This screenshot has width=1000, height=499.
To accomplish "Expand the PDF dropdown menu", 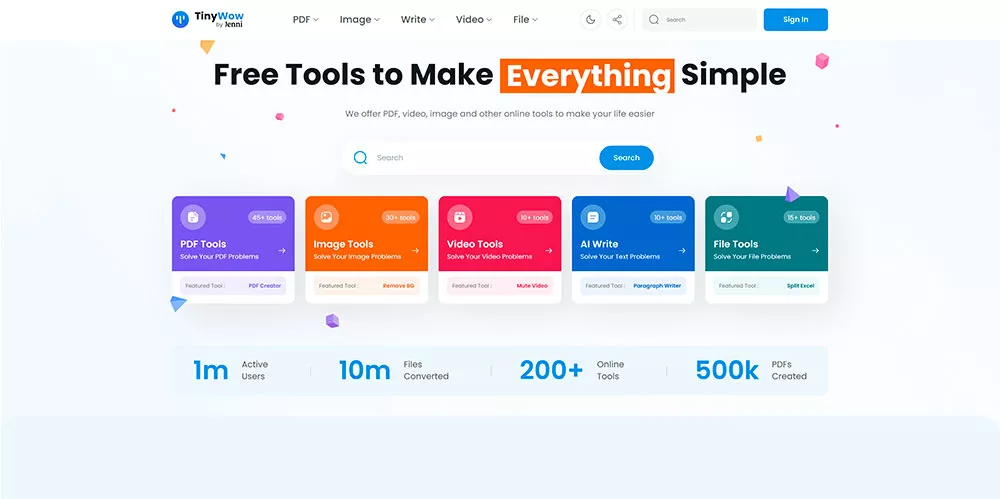I will [x=305, y=20].
